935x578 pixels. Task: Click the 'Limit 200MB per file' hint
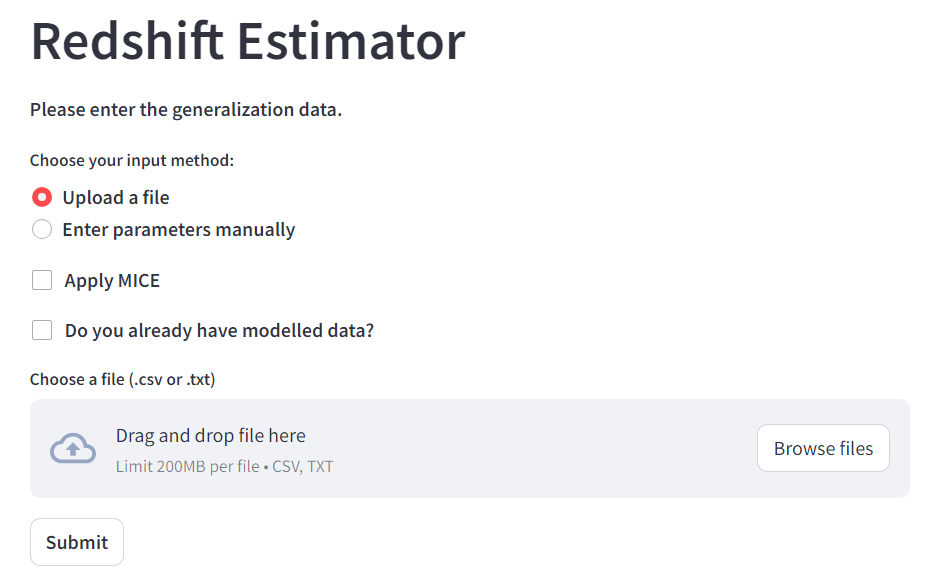188,466
